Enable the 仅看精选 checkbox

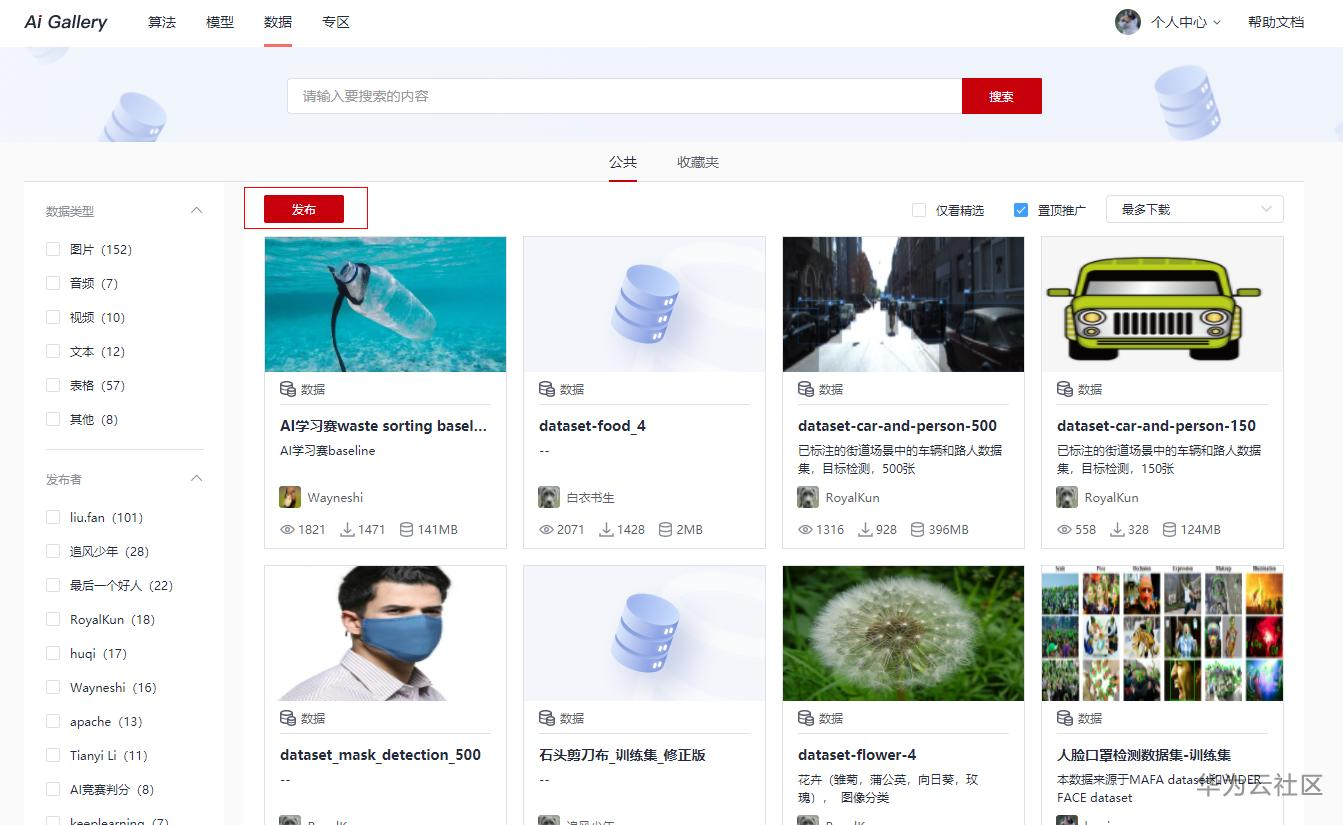pyautogui.click(x=919, y=210)
